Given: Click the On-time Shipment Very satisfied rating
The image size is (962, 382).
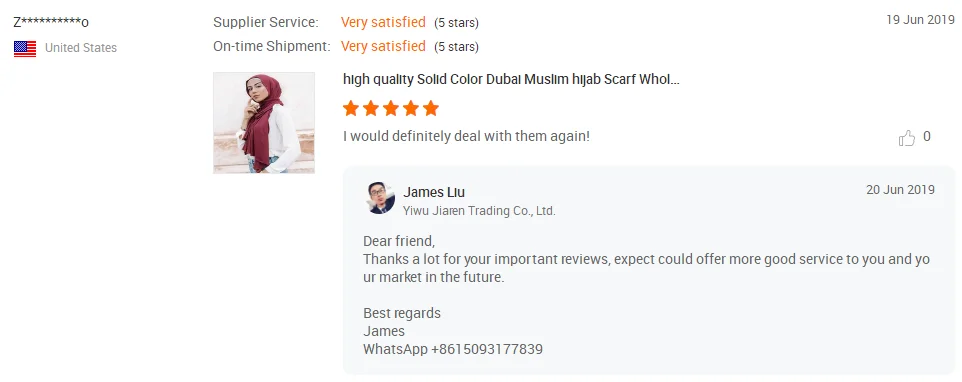Looking at the screenshot, I should [383, 47].
